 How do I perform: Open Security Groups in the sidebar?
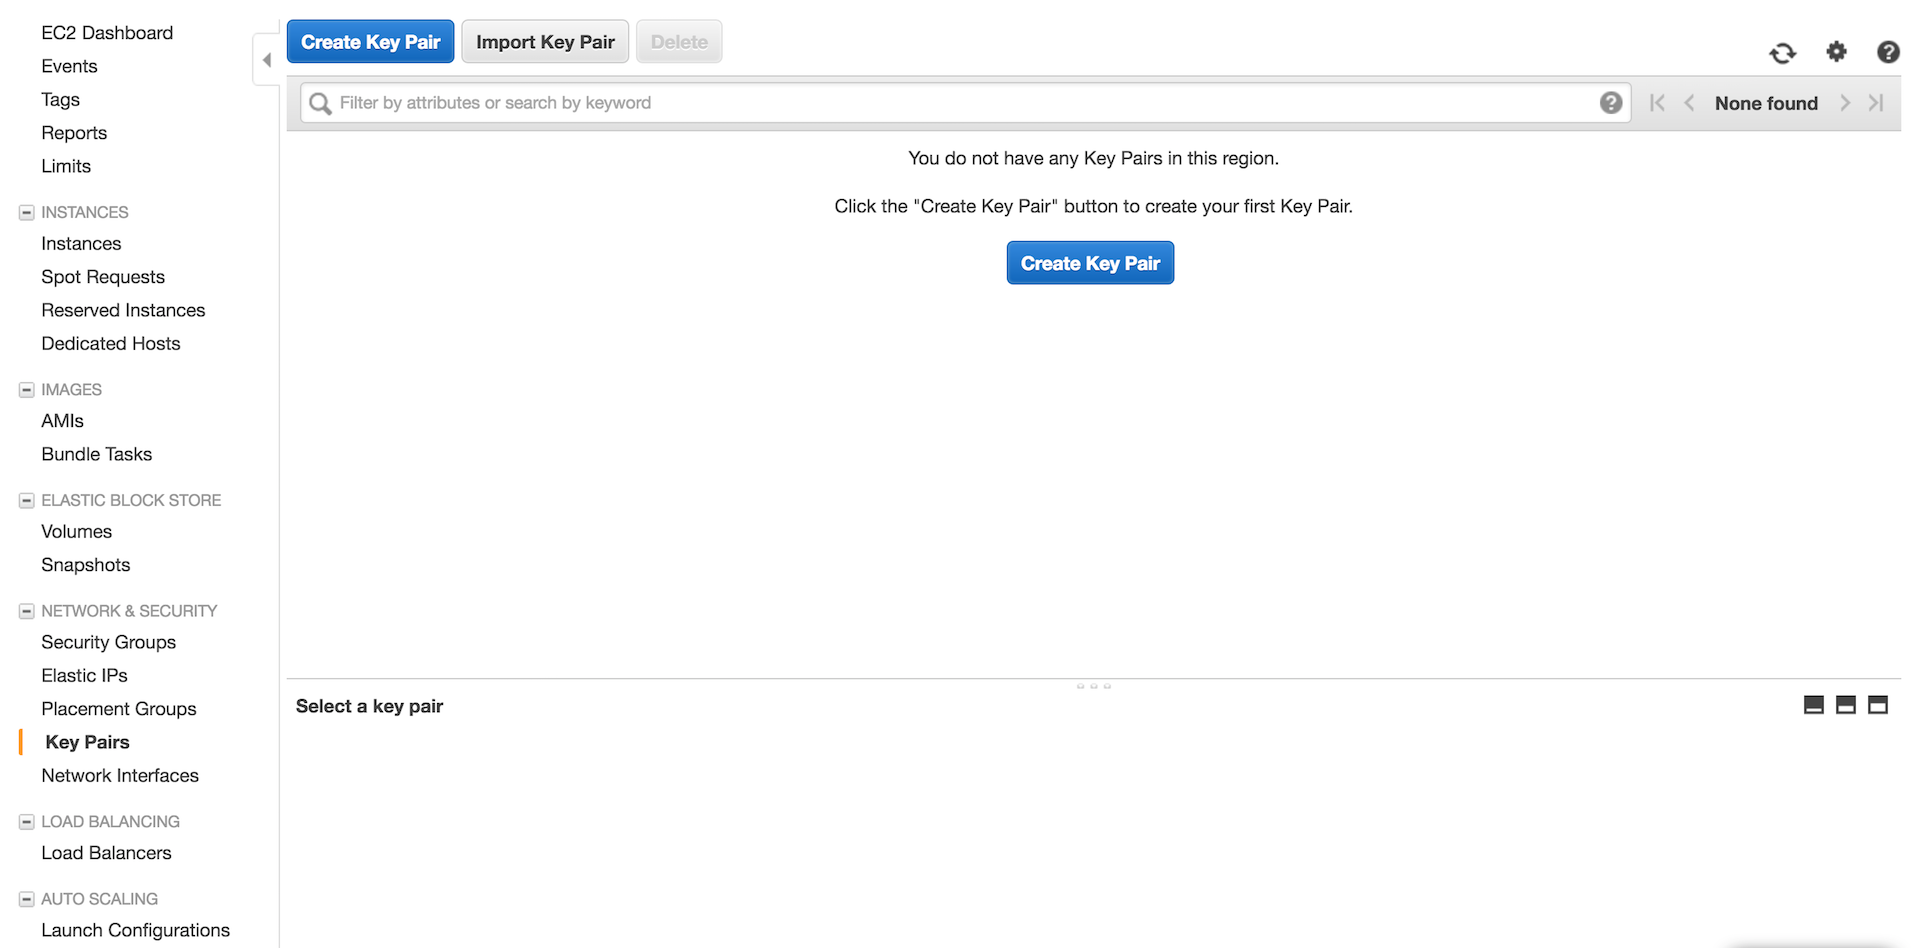tap(108, 642)
